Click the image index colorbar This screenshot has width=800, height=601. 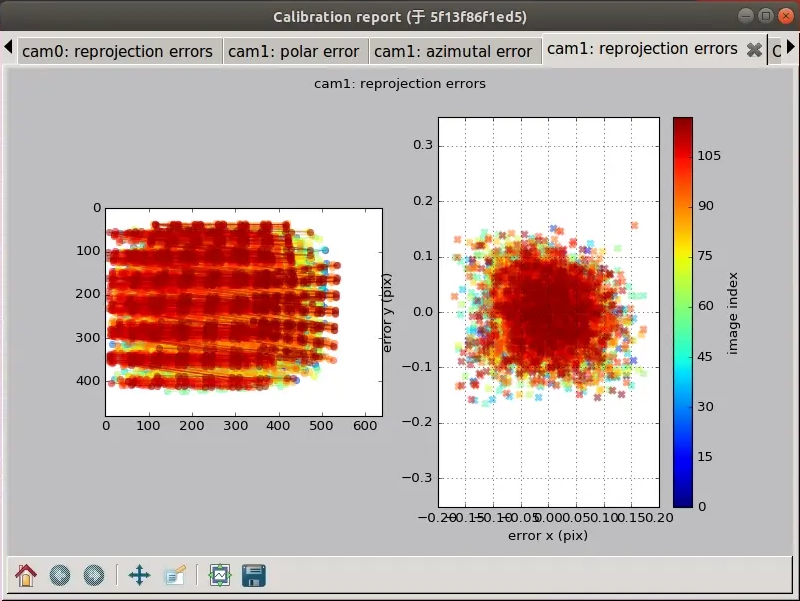click(683, 312)
